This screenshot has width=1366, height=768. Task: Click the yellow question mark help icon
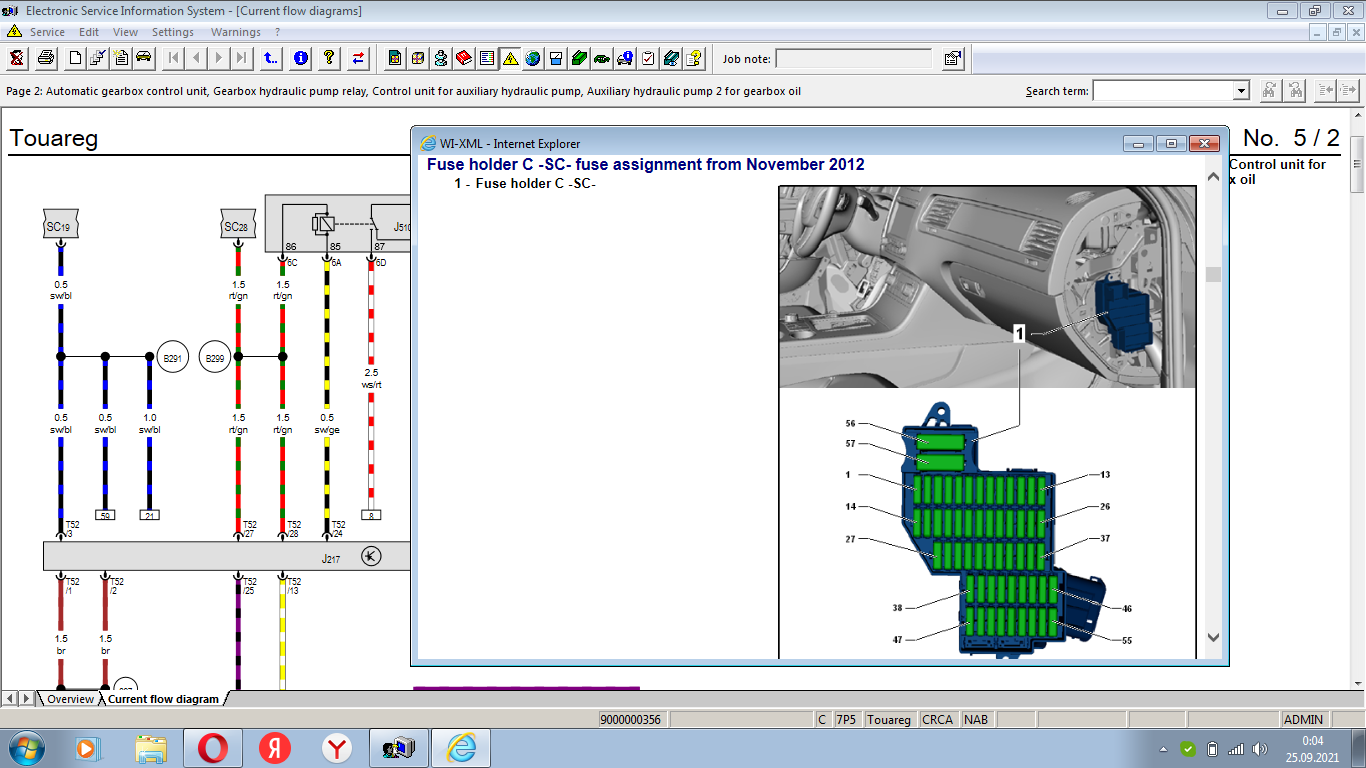point(328,58)
